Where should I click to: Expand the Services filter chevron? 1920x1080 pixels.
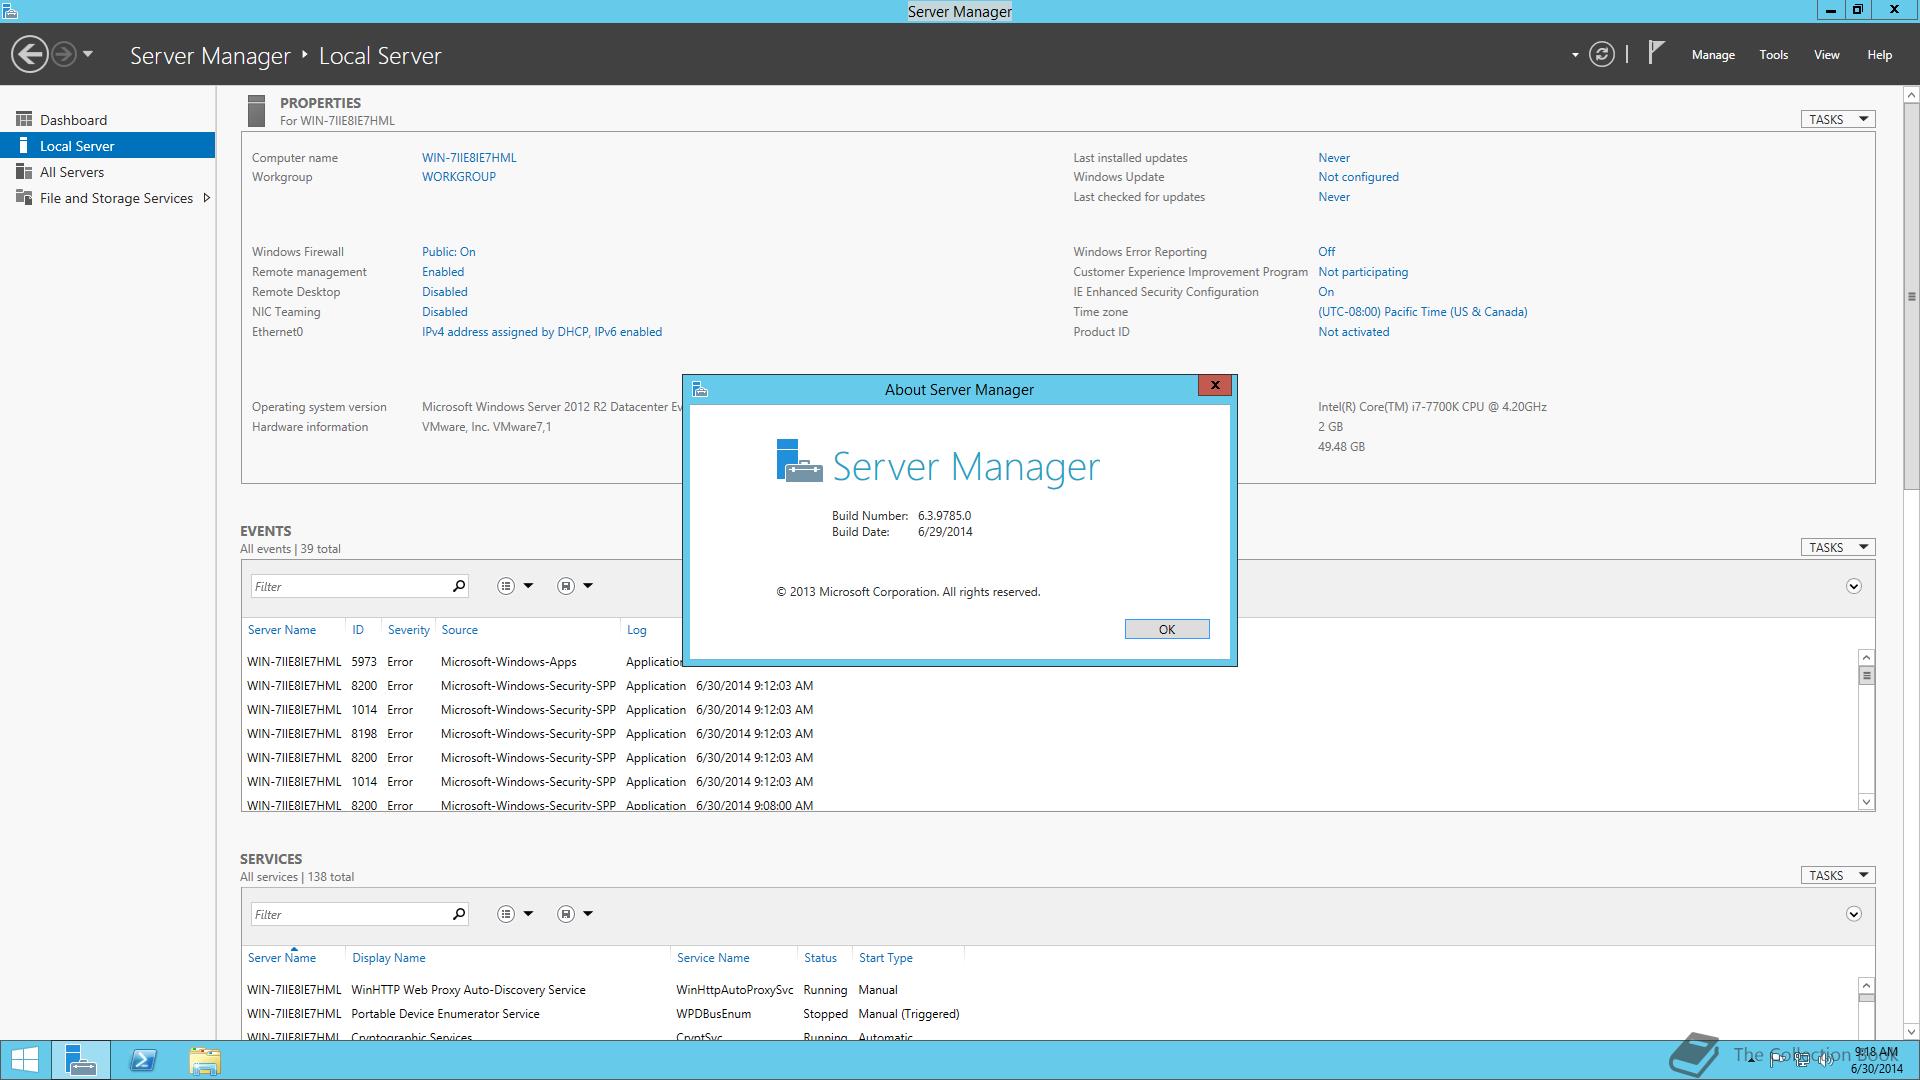1853,914
